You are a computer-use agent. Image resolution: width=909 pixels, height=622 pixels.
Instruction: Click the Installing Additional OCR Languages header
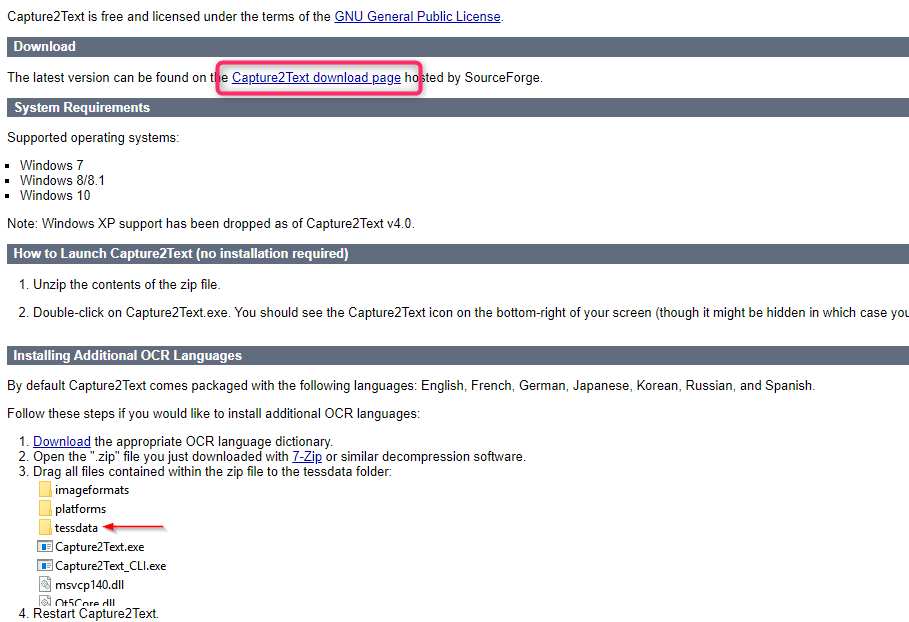pos(128,356)
